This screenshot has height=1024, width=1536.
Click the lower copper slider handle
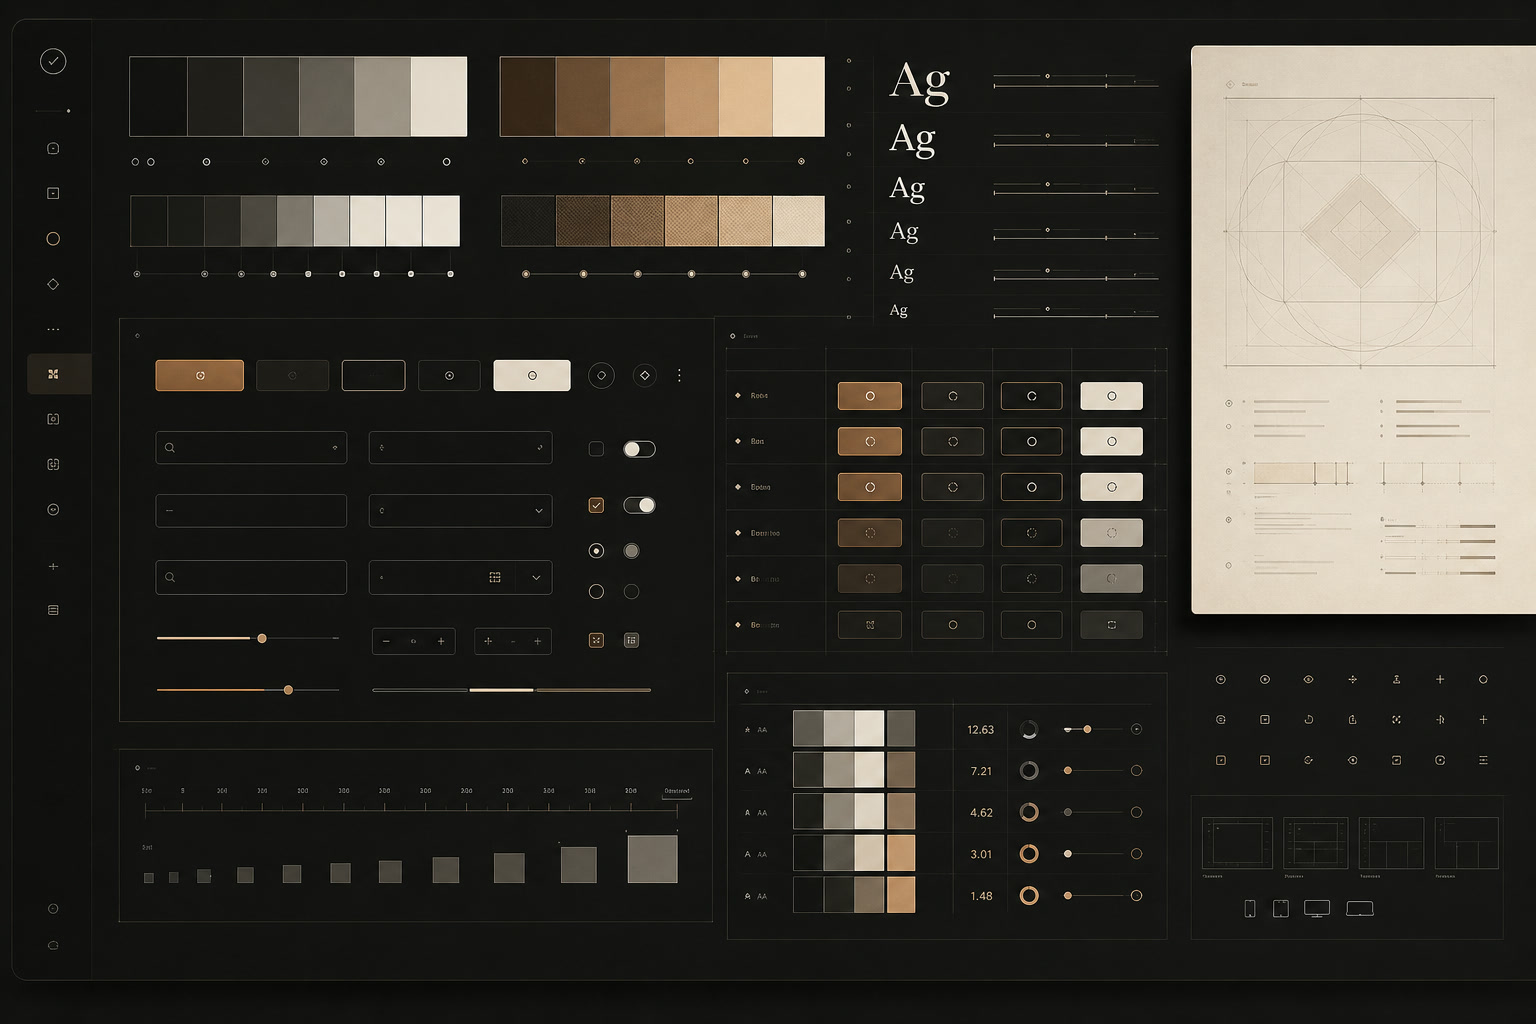288,690
